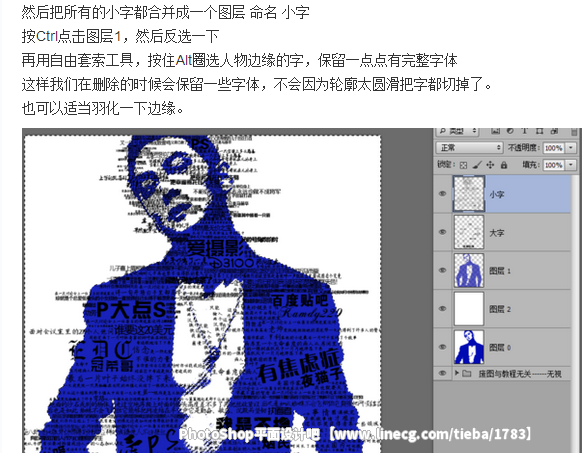Open the 不透明度 opacity slider arrow
587x453 pixels.
pyautogui.click(x=571, y=148)
